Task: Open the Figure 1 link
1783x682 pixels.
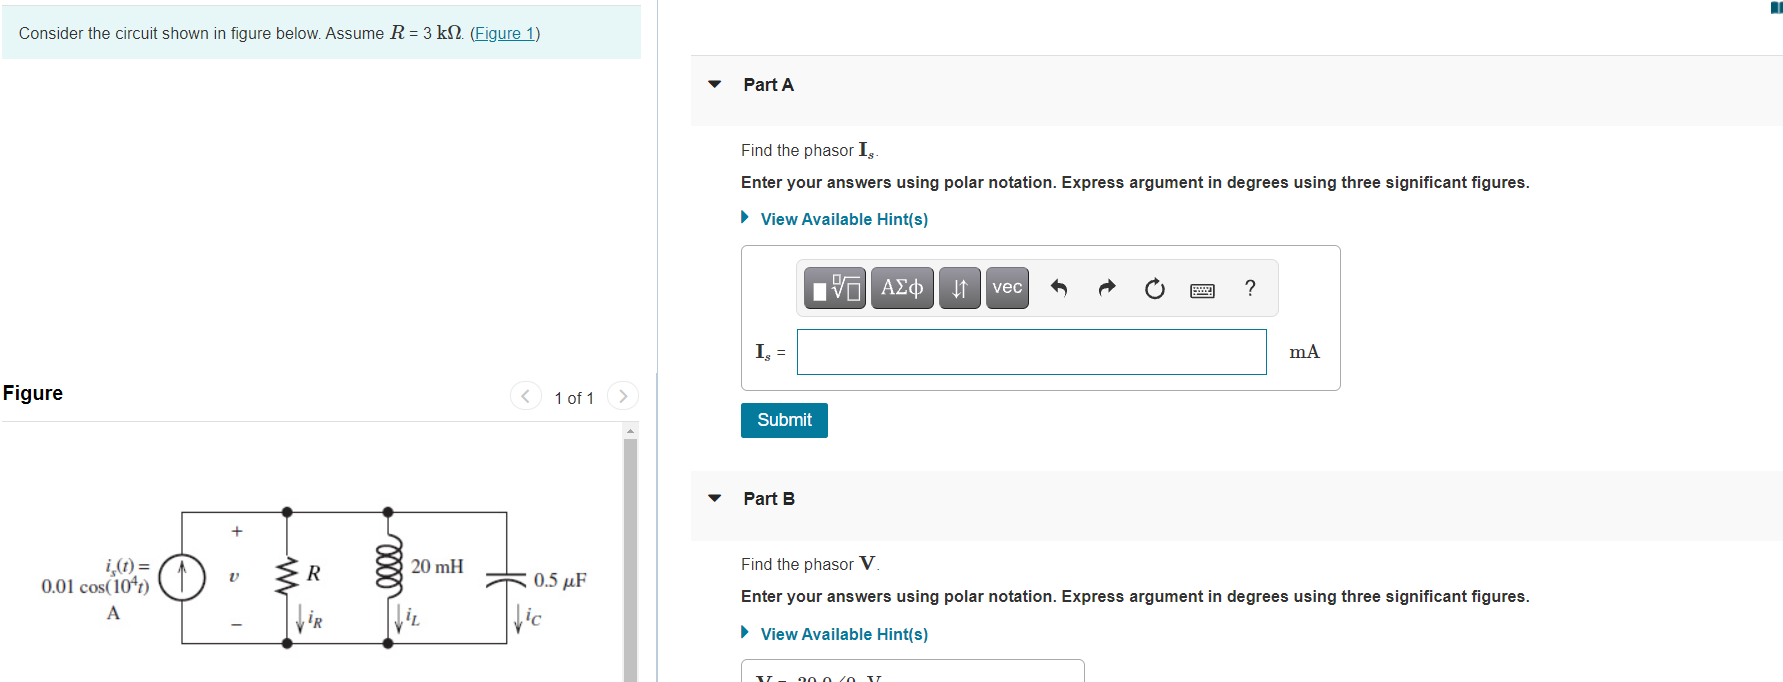Action: pyautogui.click(x=505, y=33)
